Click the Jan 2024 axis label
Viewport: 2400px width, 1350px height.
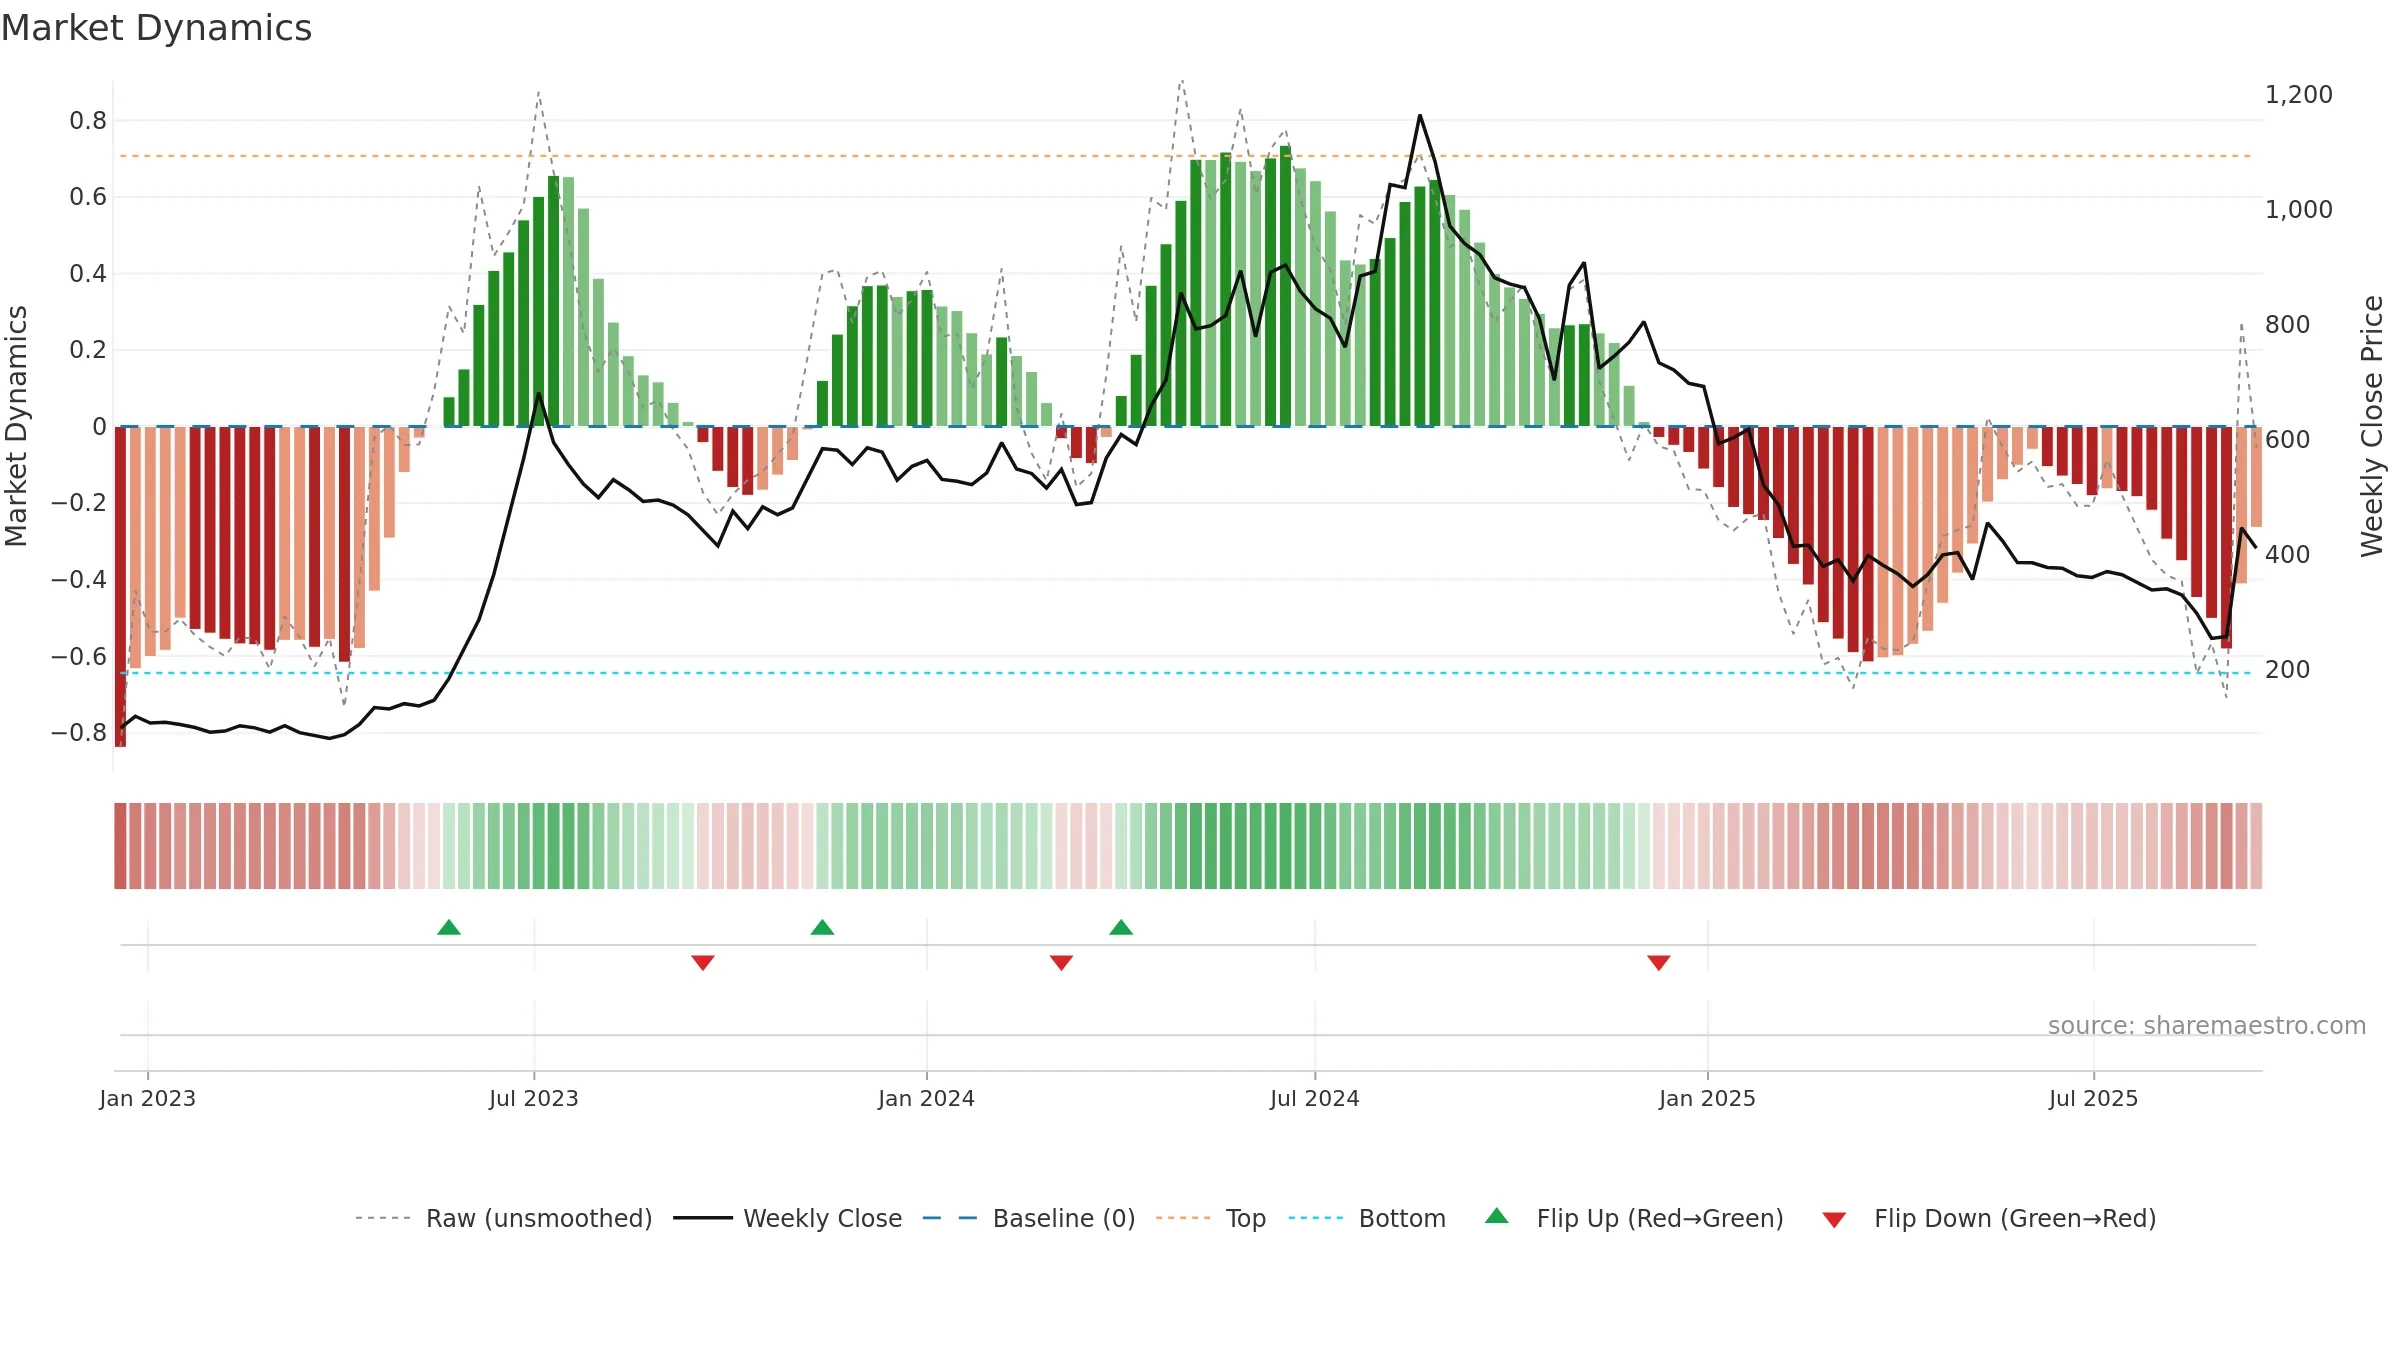(926, 1098)
